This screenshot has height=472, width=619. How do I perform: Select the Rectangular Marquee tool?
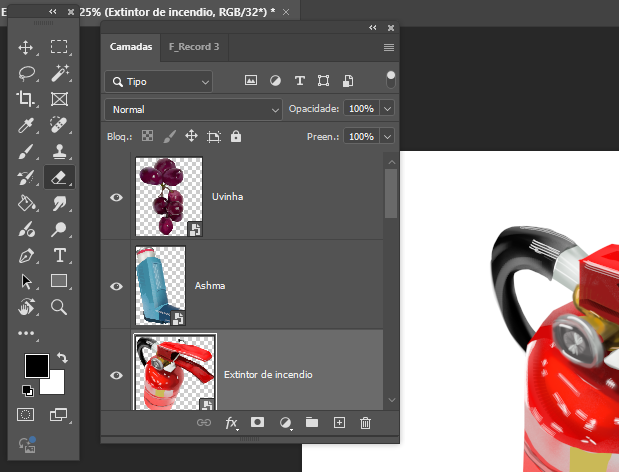click(59, 47)
